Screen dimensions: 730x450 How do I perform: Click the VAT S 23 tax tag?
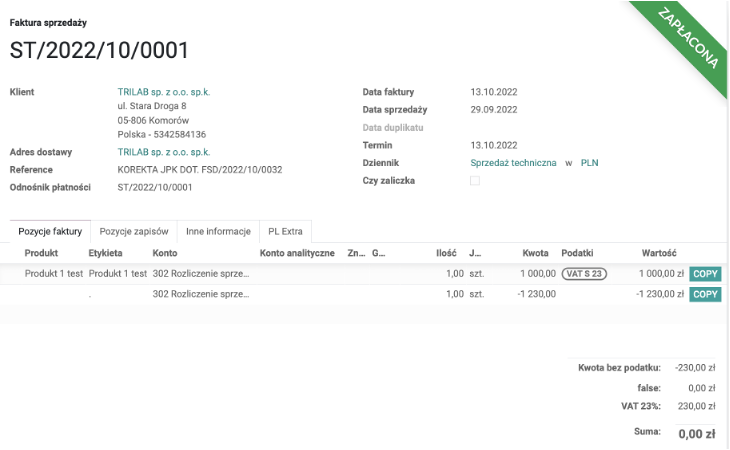[583, 274]
